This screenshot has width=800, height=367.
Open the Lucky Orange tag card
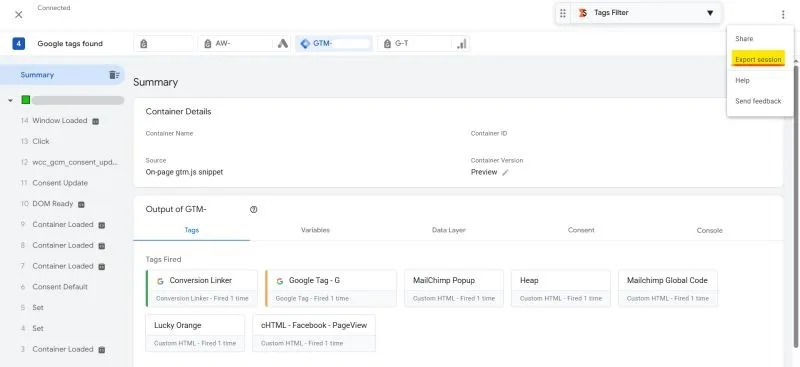195,333
